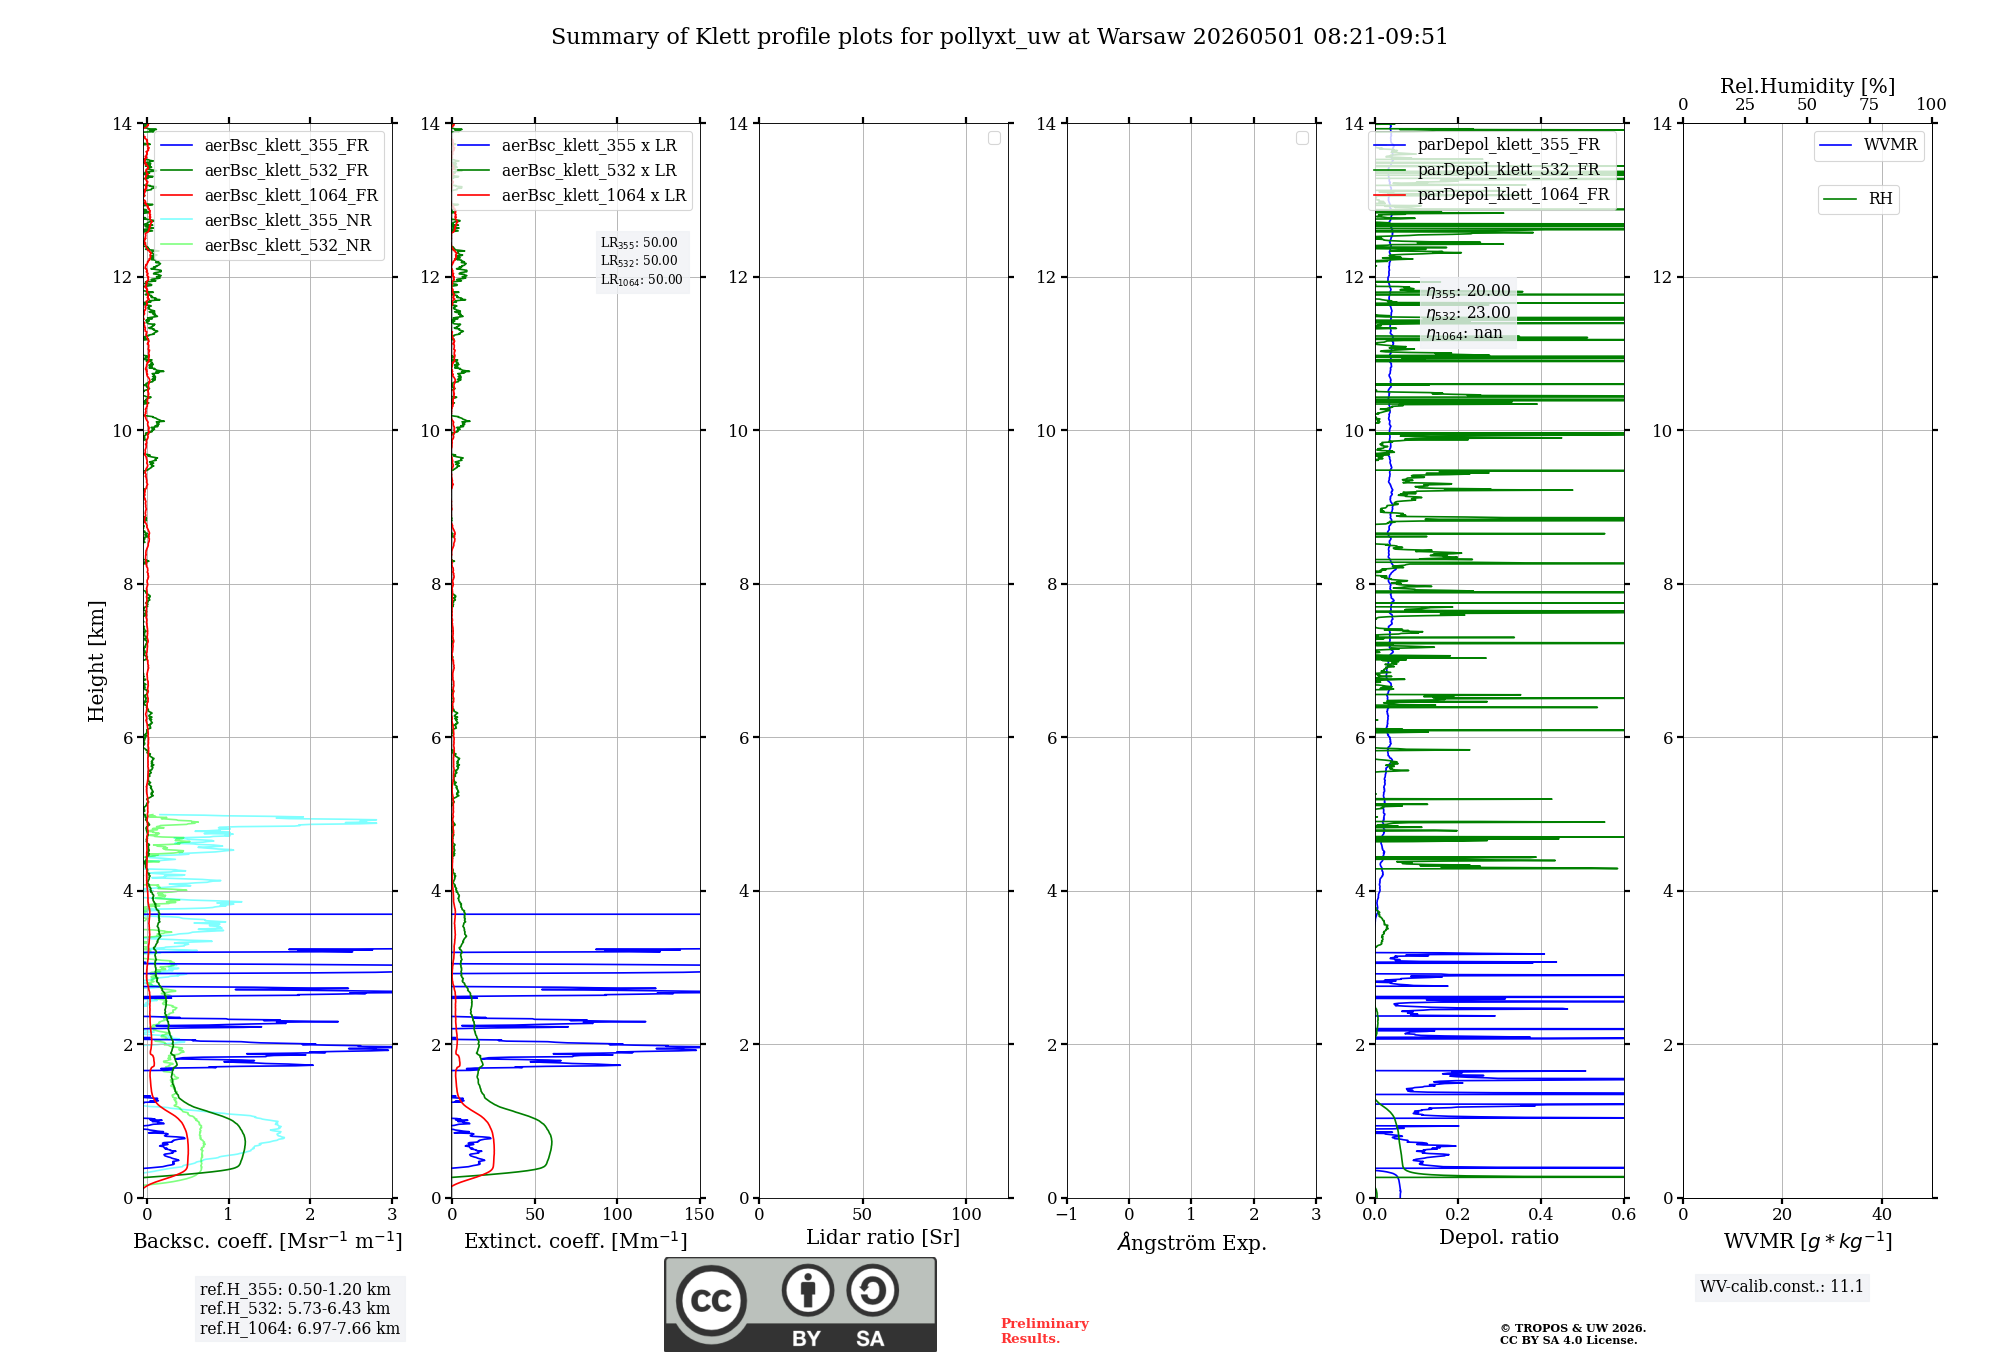Select legend entry aerBsc_klett_532_FR

[286, 171]
